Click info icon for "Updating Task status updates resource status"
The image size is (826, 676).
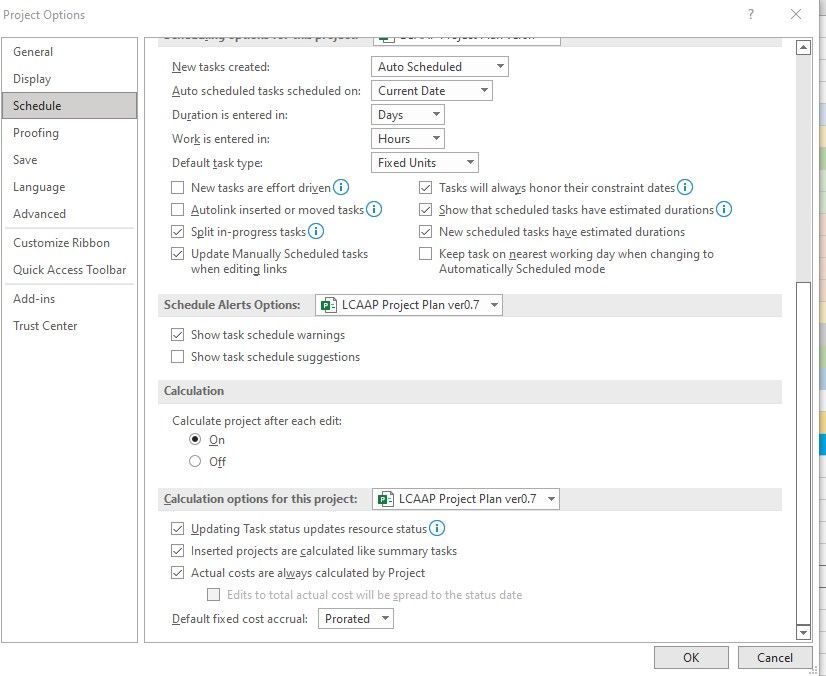(436, 528)
